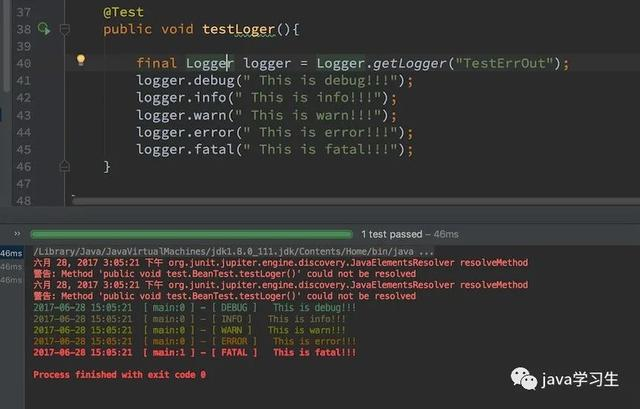Click the DEBUG console output line
Viewport: 640px width, 409px height.
click(195, 307)
